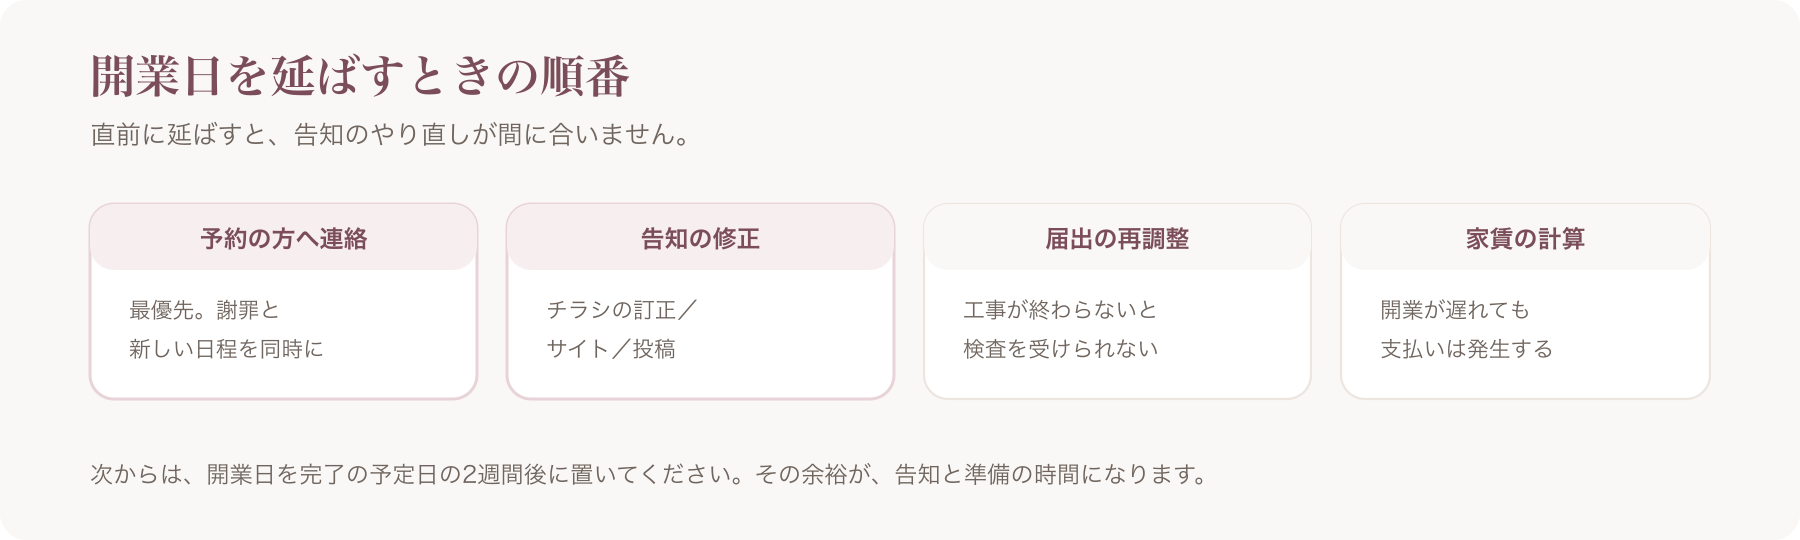Click the line 開業が遅れても
Viewport: 1800px width, 540px height.
[x=1455, y=310]
